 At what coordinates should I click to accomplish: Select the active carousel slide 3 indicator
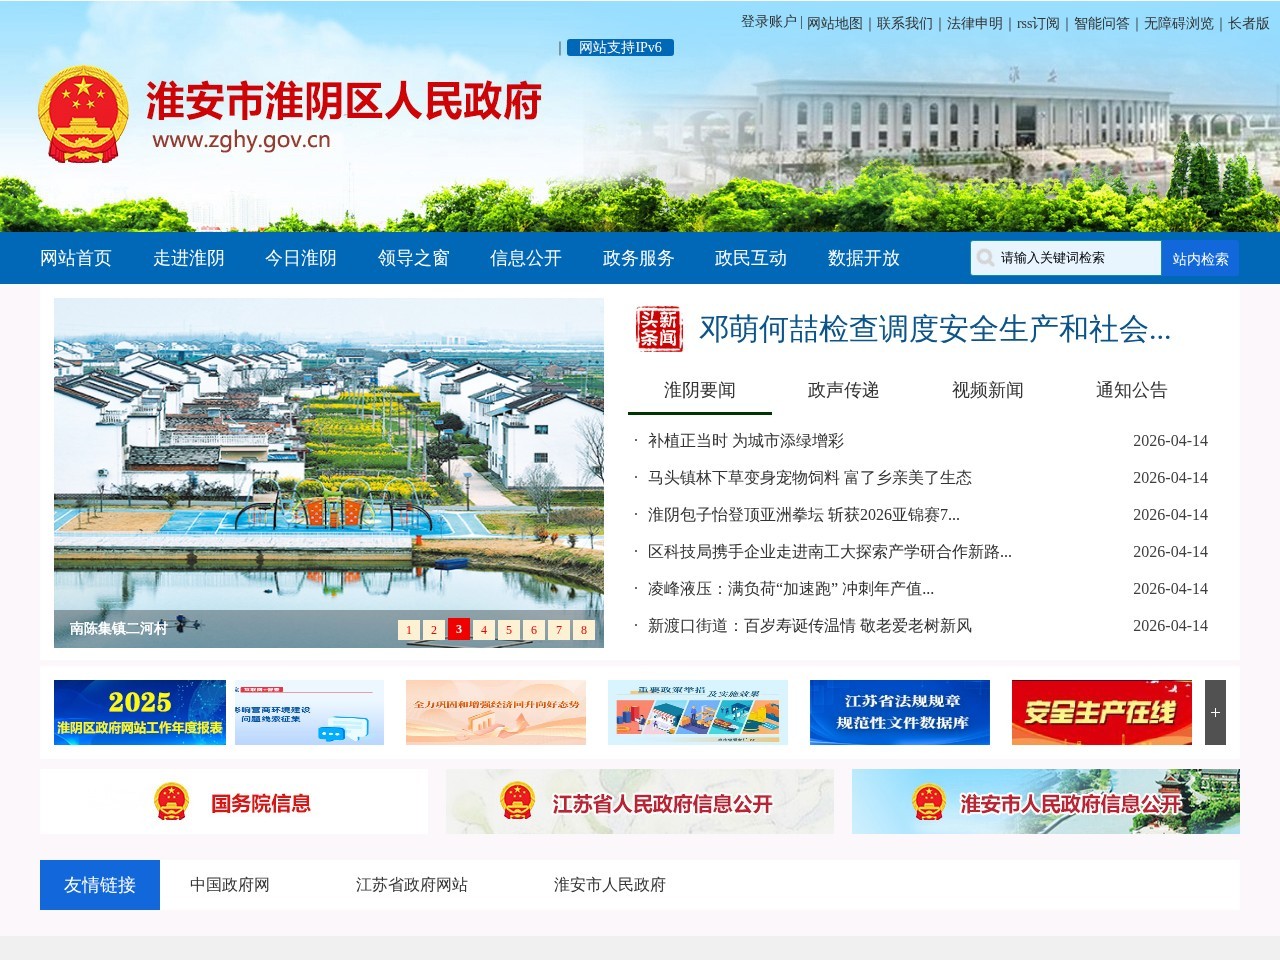click(459, 629)
